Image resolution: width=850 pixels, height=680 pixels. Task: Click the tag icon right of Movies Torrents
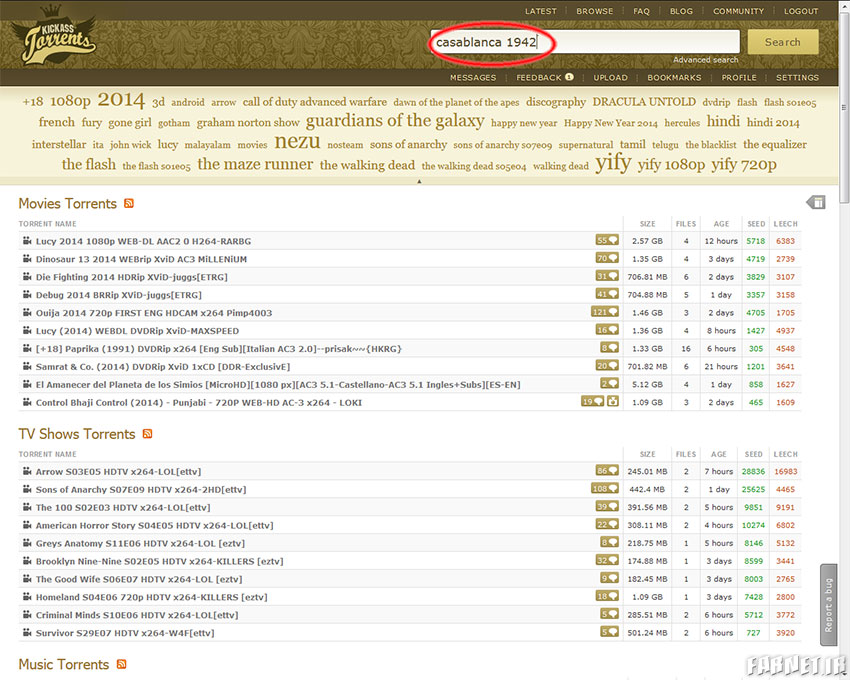point(816,203)
